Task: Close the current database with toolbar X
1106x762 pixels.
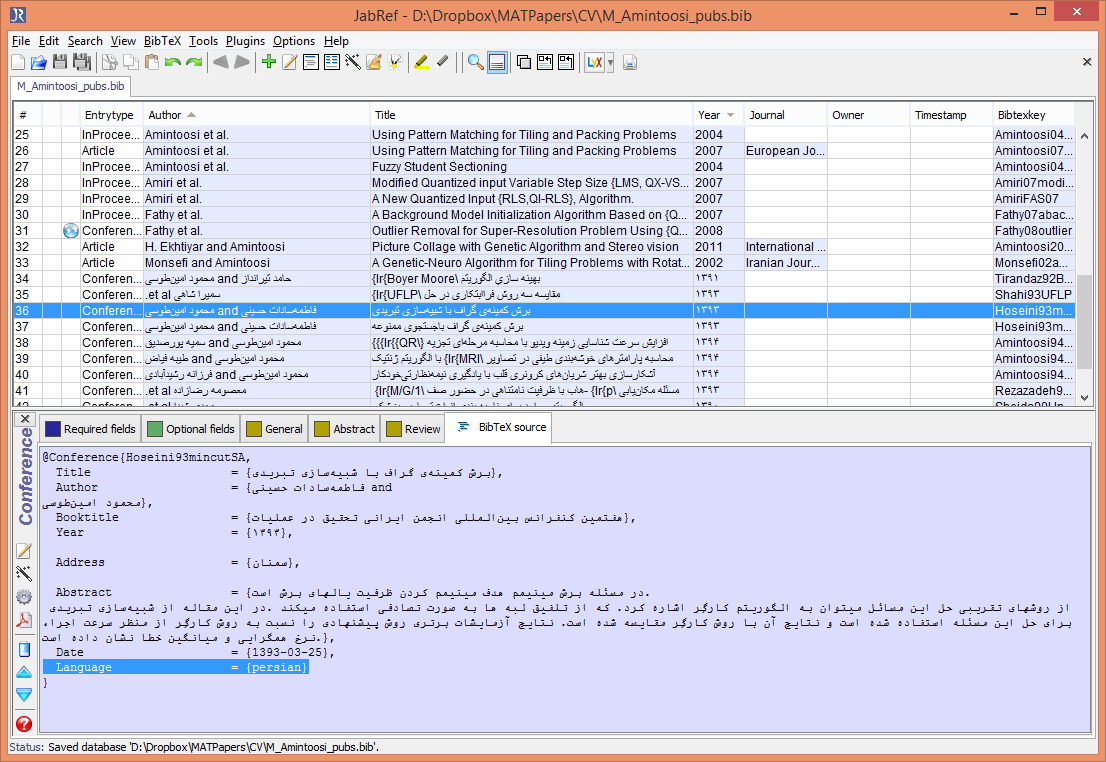Action: (1087, 62)
